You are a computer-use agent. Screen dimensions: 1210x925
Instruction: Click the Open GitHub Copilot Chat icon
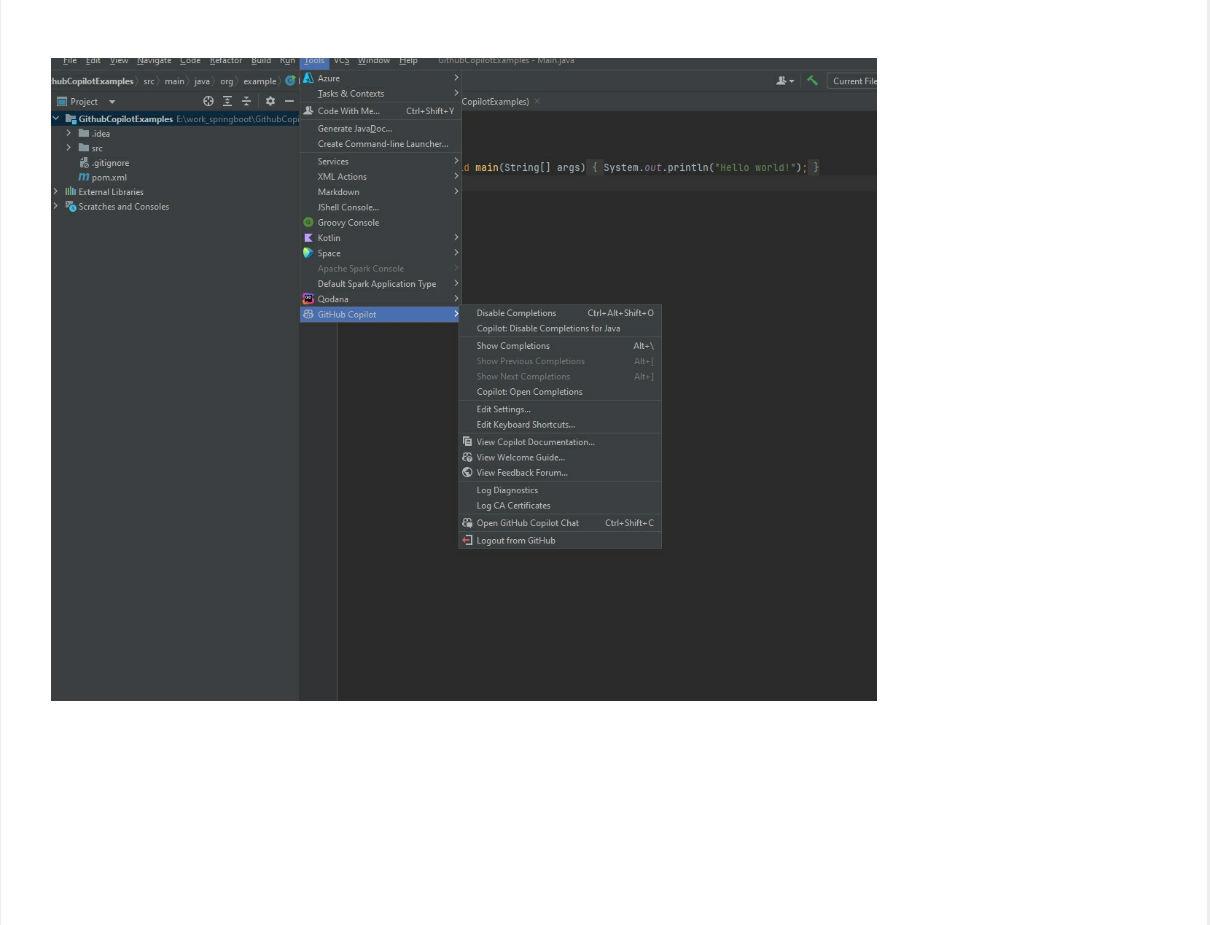[467, 523]
